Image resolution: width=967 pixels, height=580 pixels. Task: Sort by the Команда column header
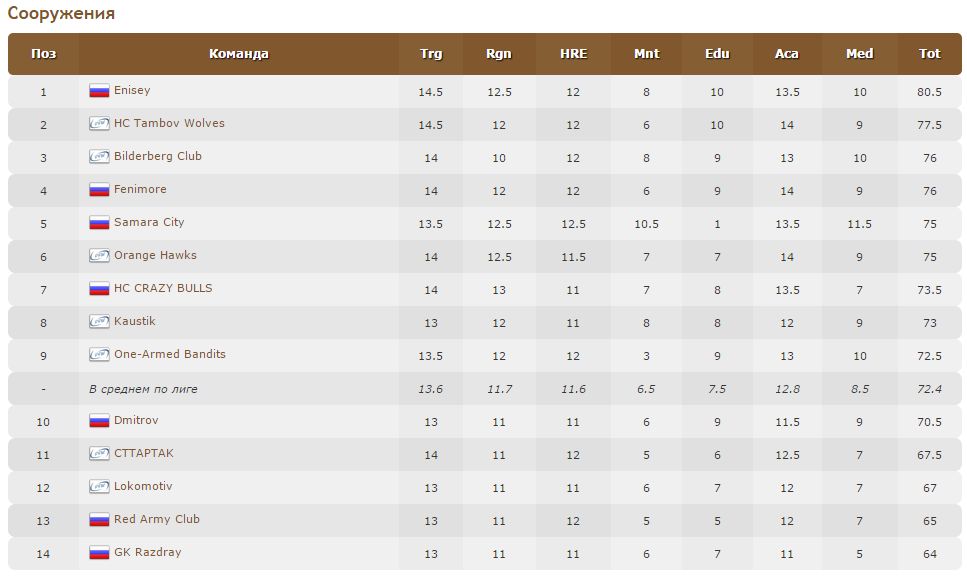point(238,54)
